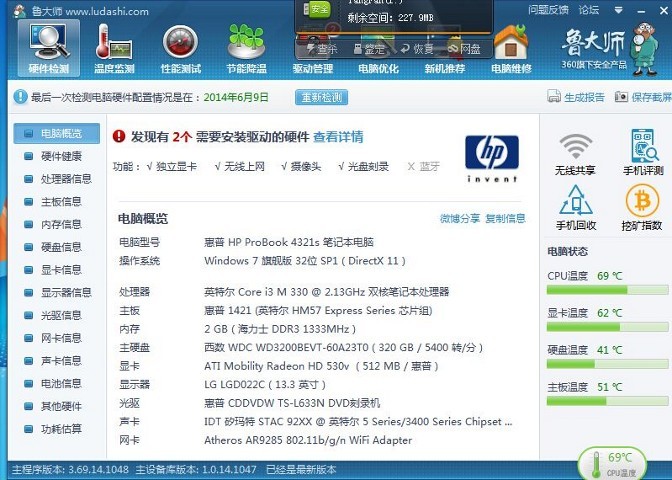Click the CPU温度 progress bar
This screenshot has width=672, height=480.
(x=607, y=290)
